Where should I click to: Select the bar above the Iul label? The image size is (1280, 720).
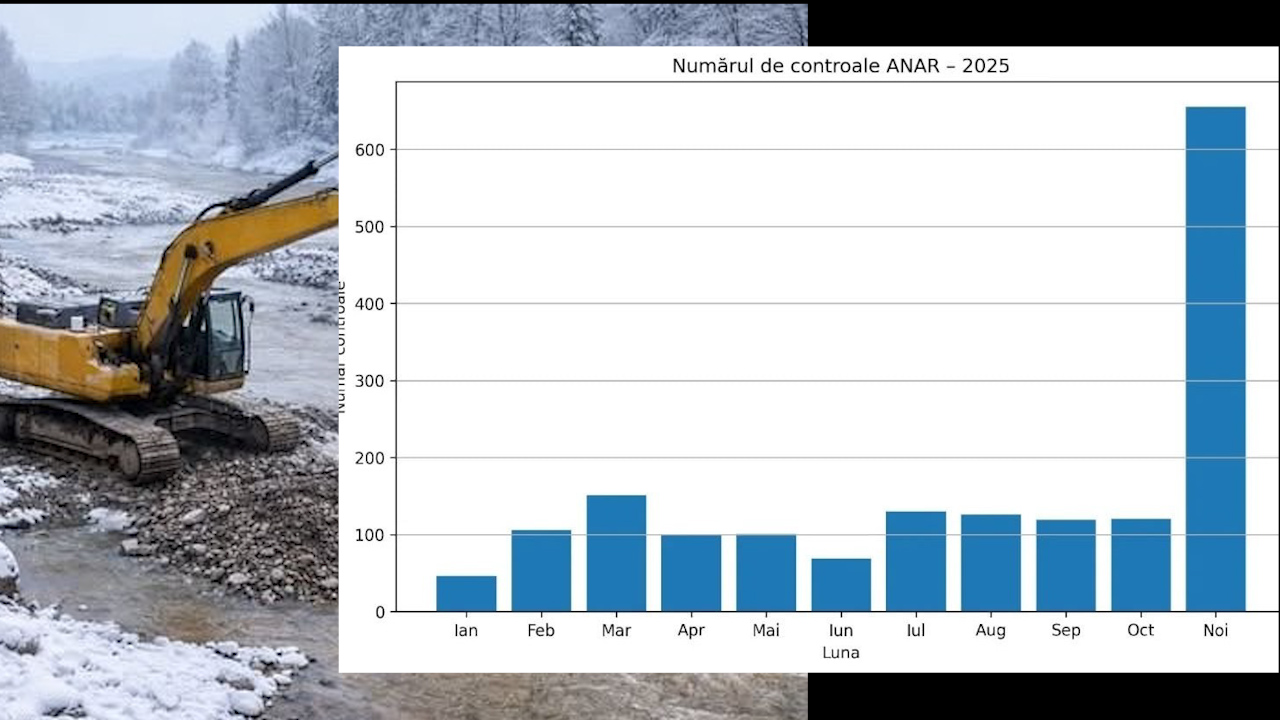tap(916, 562)
